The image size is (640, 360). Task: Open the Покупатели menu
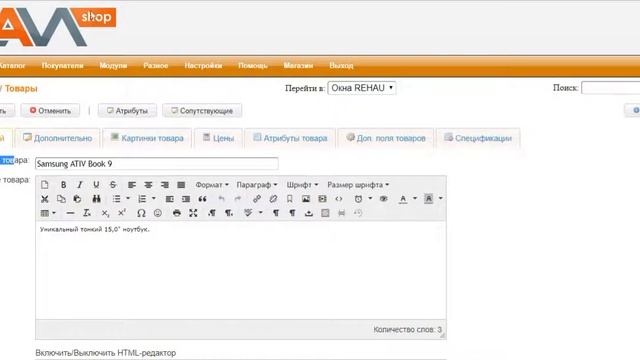pyautogui.click(x=62, y=65)
